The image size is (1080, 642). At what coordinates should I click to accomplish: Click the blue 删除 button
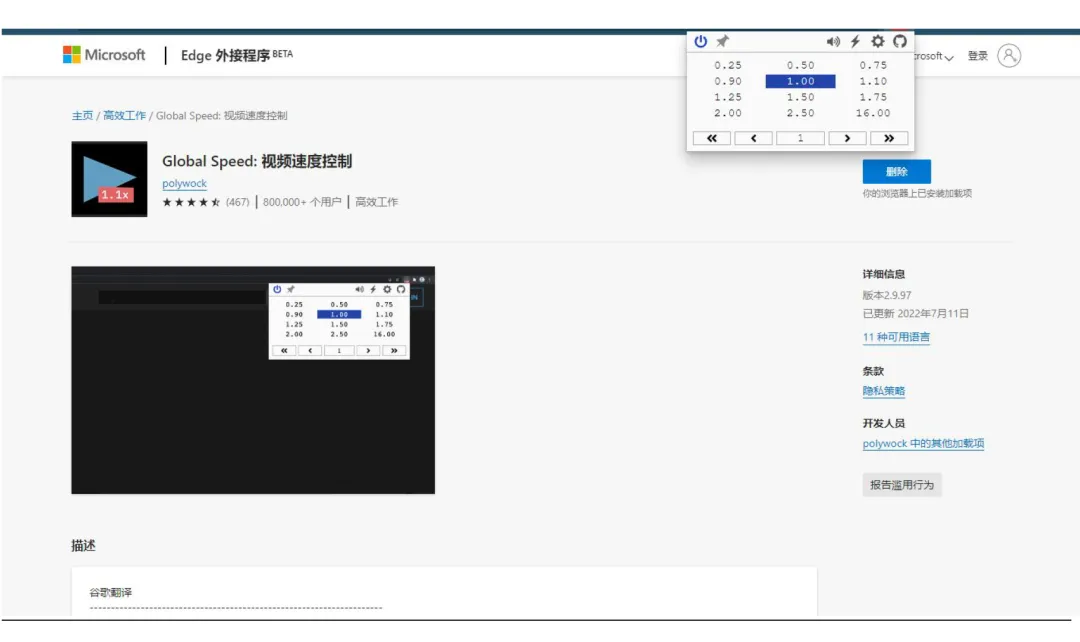(896, 172)
